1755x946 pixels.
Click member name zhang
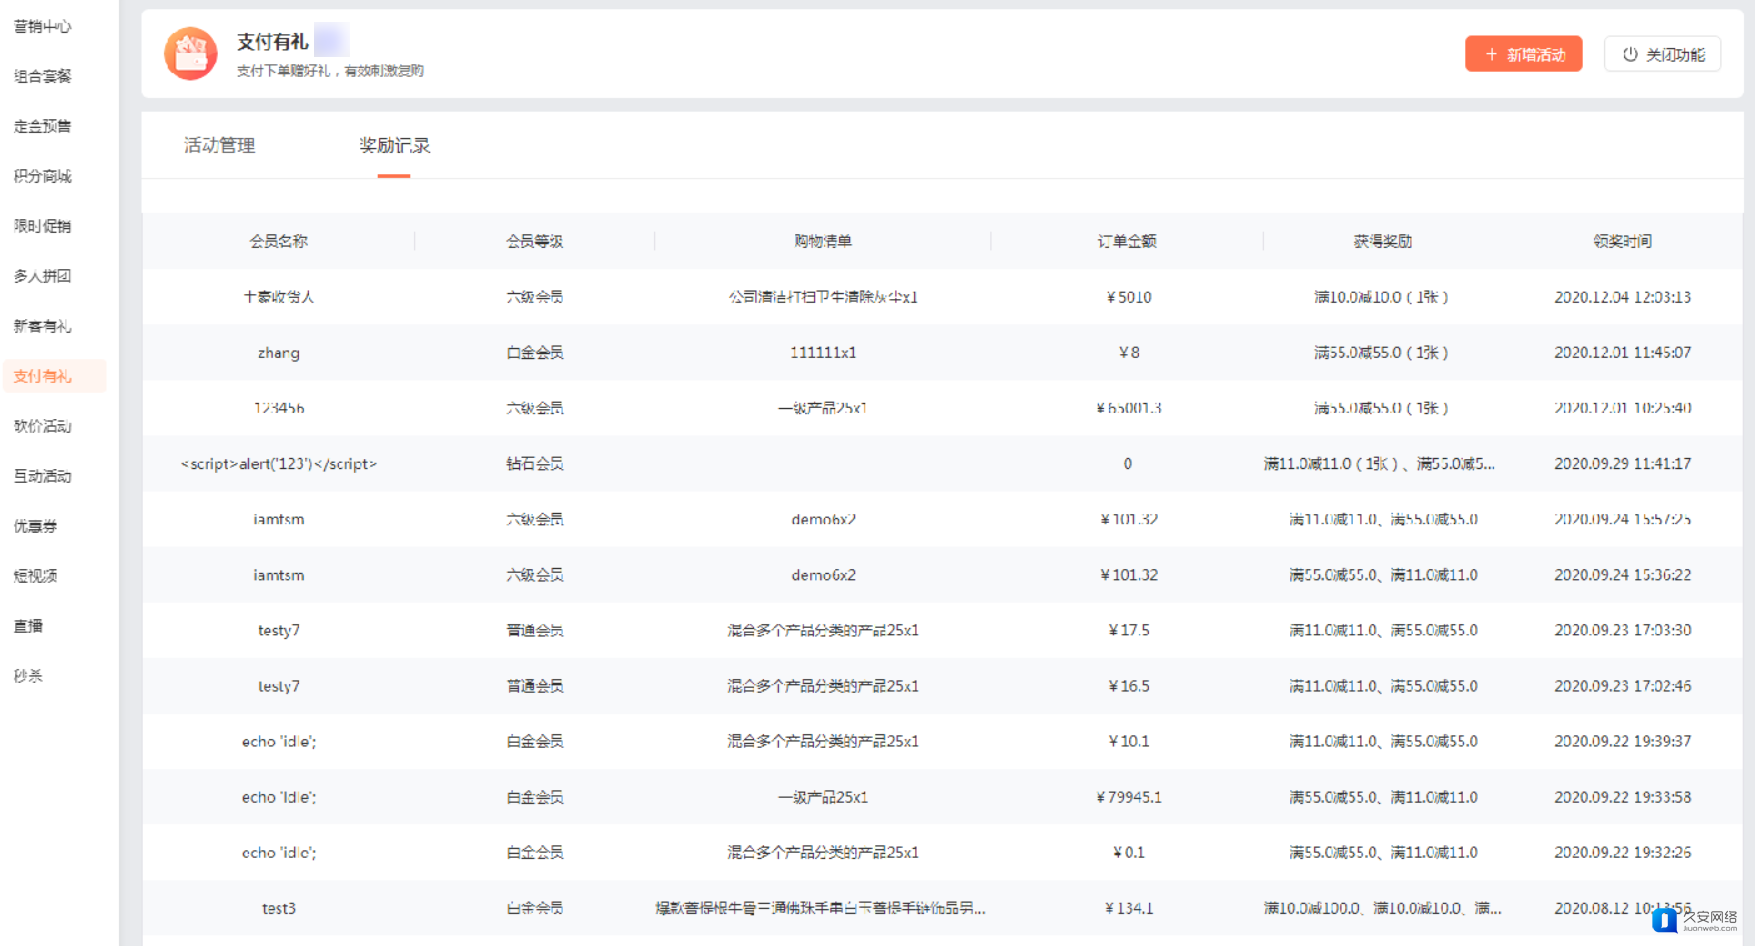point(279,353)
